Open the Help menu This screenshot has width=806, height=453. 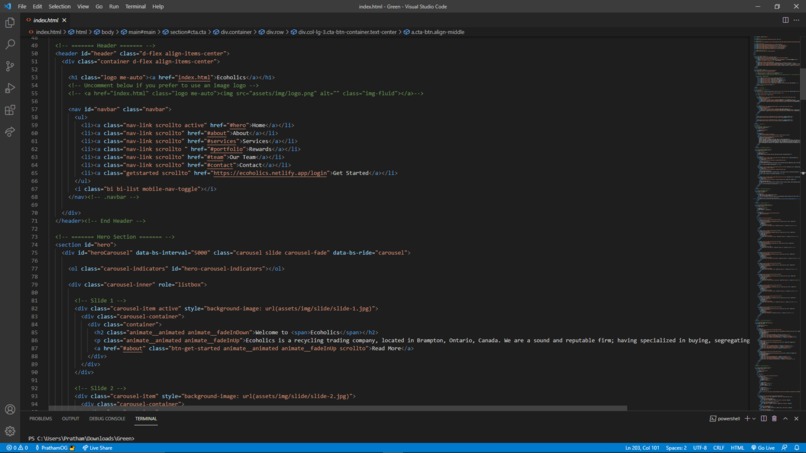pyautogui.click(x=158, y=7)
